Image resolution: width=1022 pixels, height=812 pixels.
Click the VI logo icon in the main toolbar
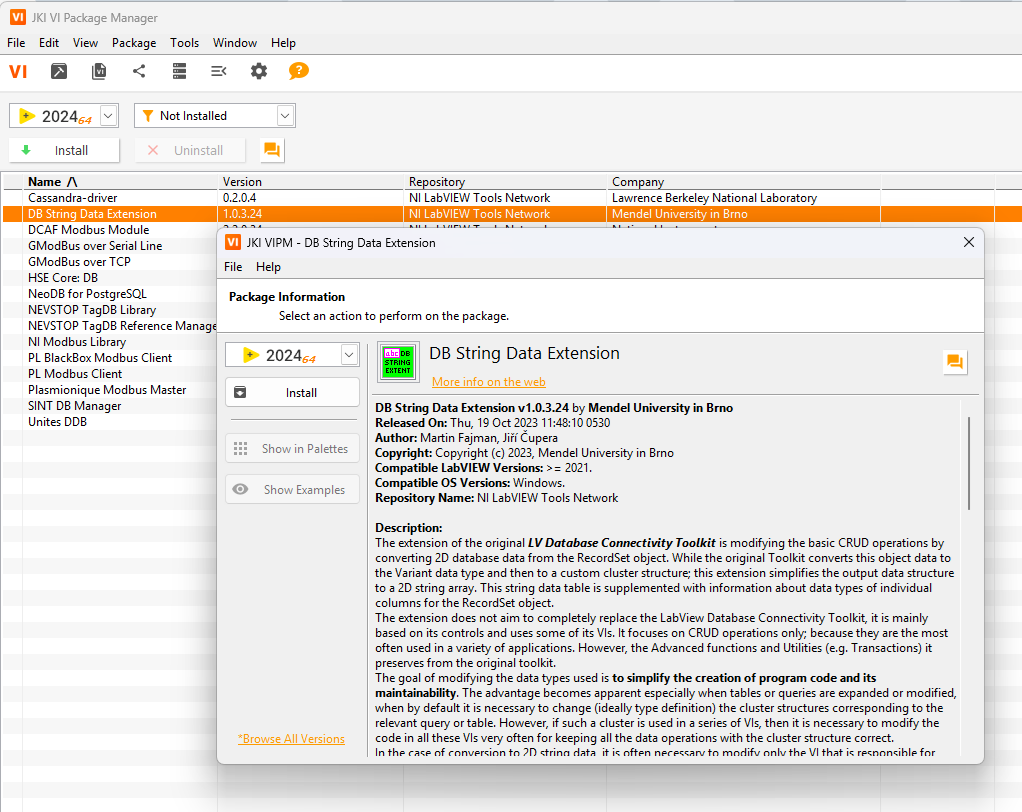(18, 71)
